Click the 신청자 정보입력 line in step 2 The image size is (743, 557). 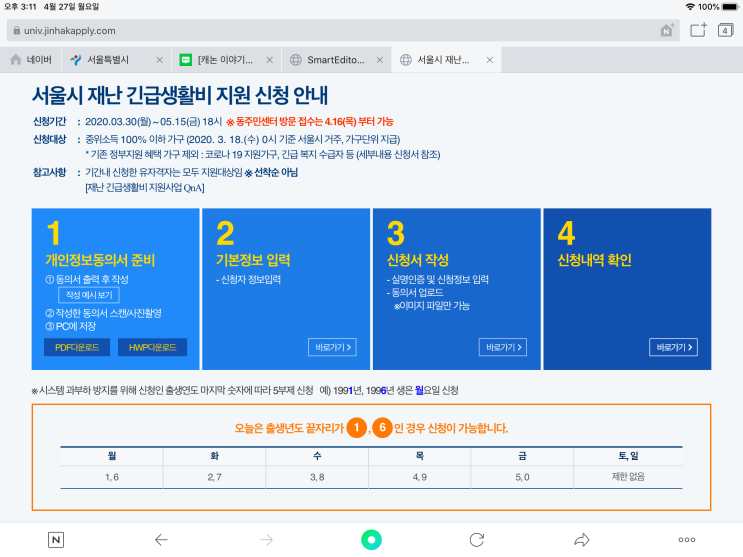click(248, 279)
